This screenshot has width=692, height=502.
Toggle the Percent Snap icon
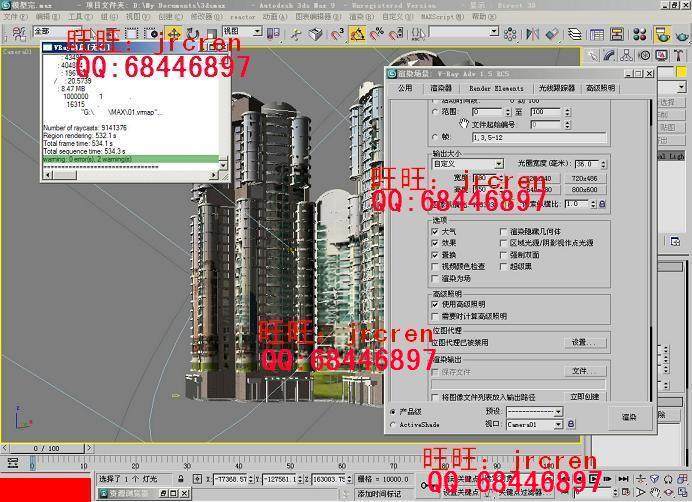tap(377, 34)
